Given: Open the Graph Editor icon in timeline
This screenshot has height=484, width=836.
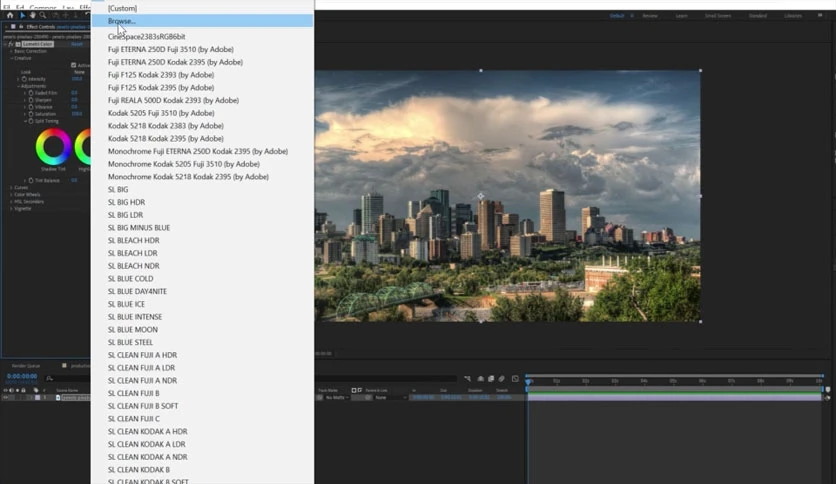Looking at the screenshot, I should pos(515,378).
